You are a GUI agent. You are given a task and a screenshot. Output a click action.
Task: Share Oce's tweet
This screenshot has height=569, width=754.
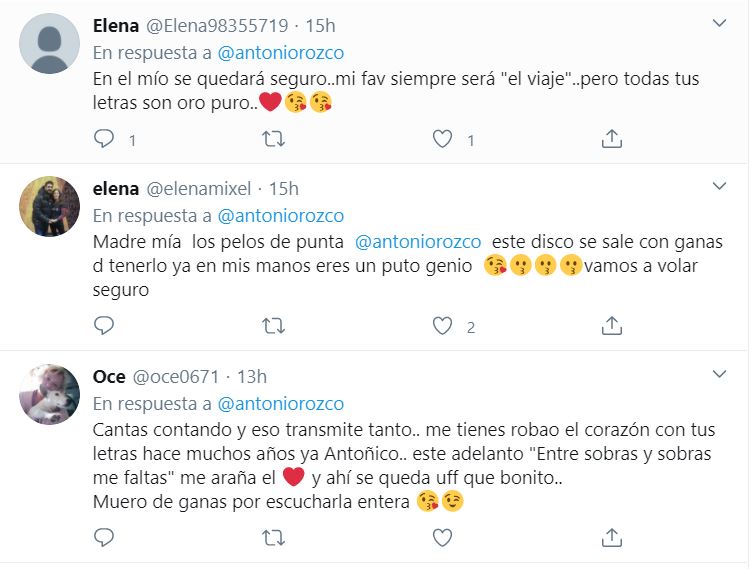[x=612, y=538]
